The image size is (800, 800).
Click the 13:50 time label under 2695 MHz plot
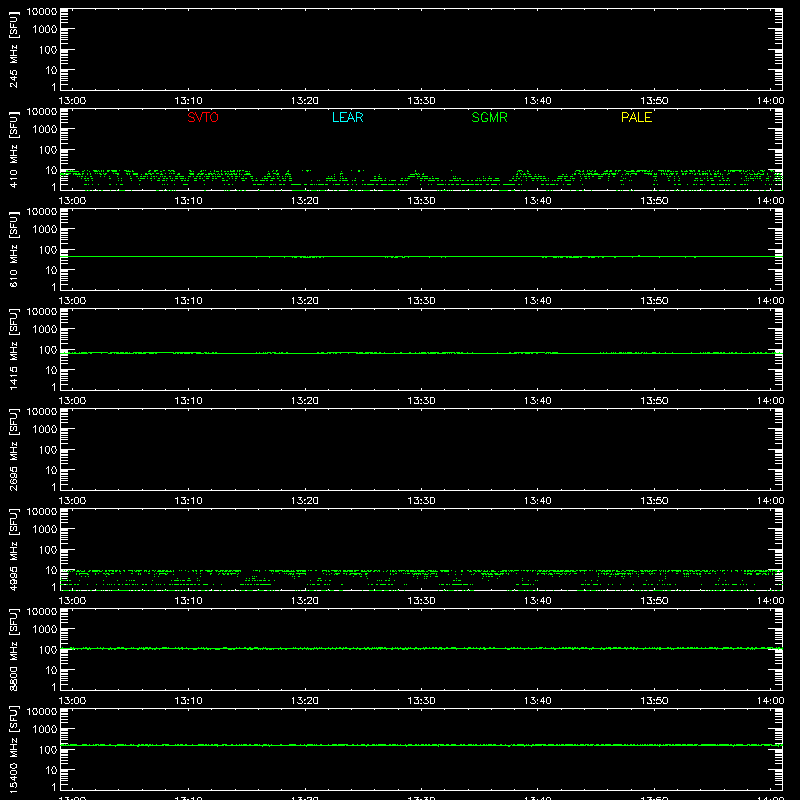(654, 501)
